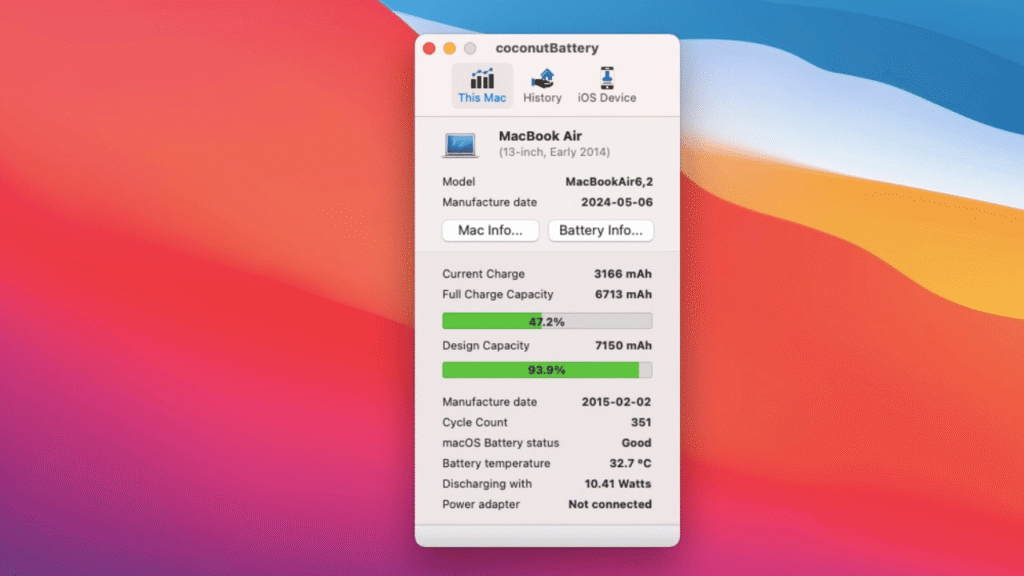The height and width of the screenshot is (576, 1024).
Task: Select the 32.7 °C temperature value
Action: coord(630,463)
